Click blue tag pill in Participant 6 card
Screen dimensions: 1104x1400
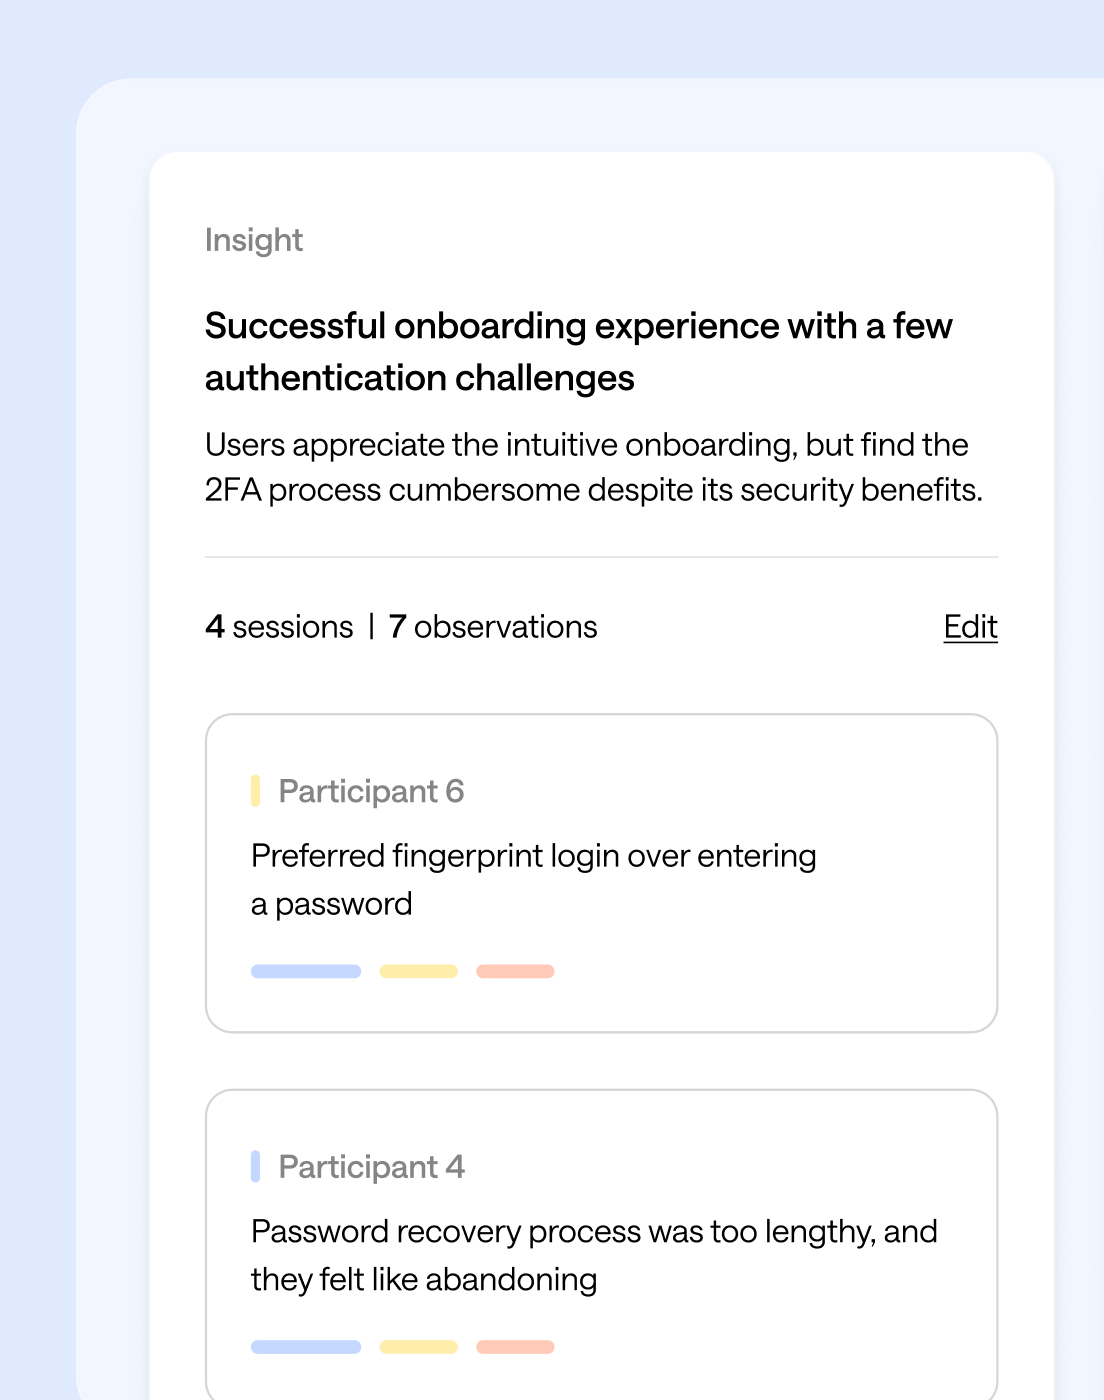coord(306,971)
